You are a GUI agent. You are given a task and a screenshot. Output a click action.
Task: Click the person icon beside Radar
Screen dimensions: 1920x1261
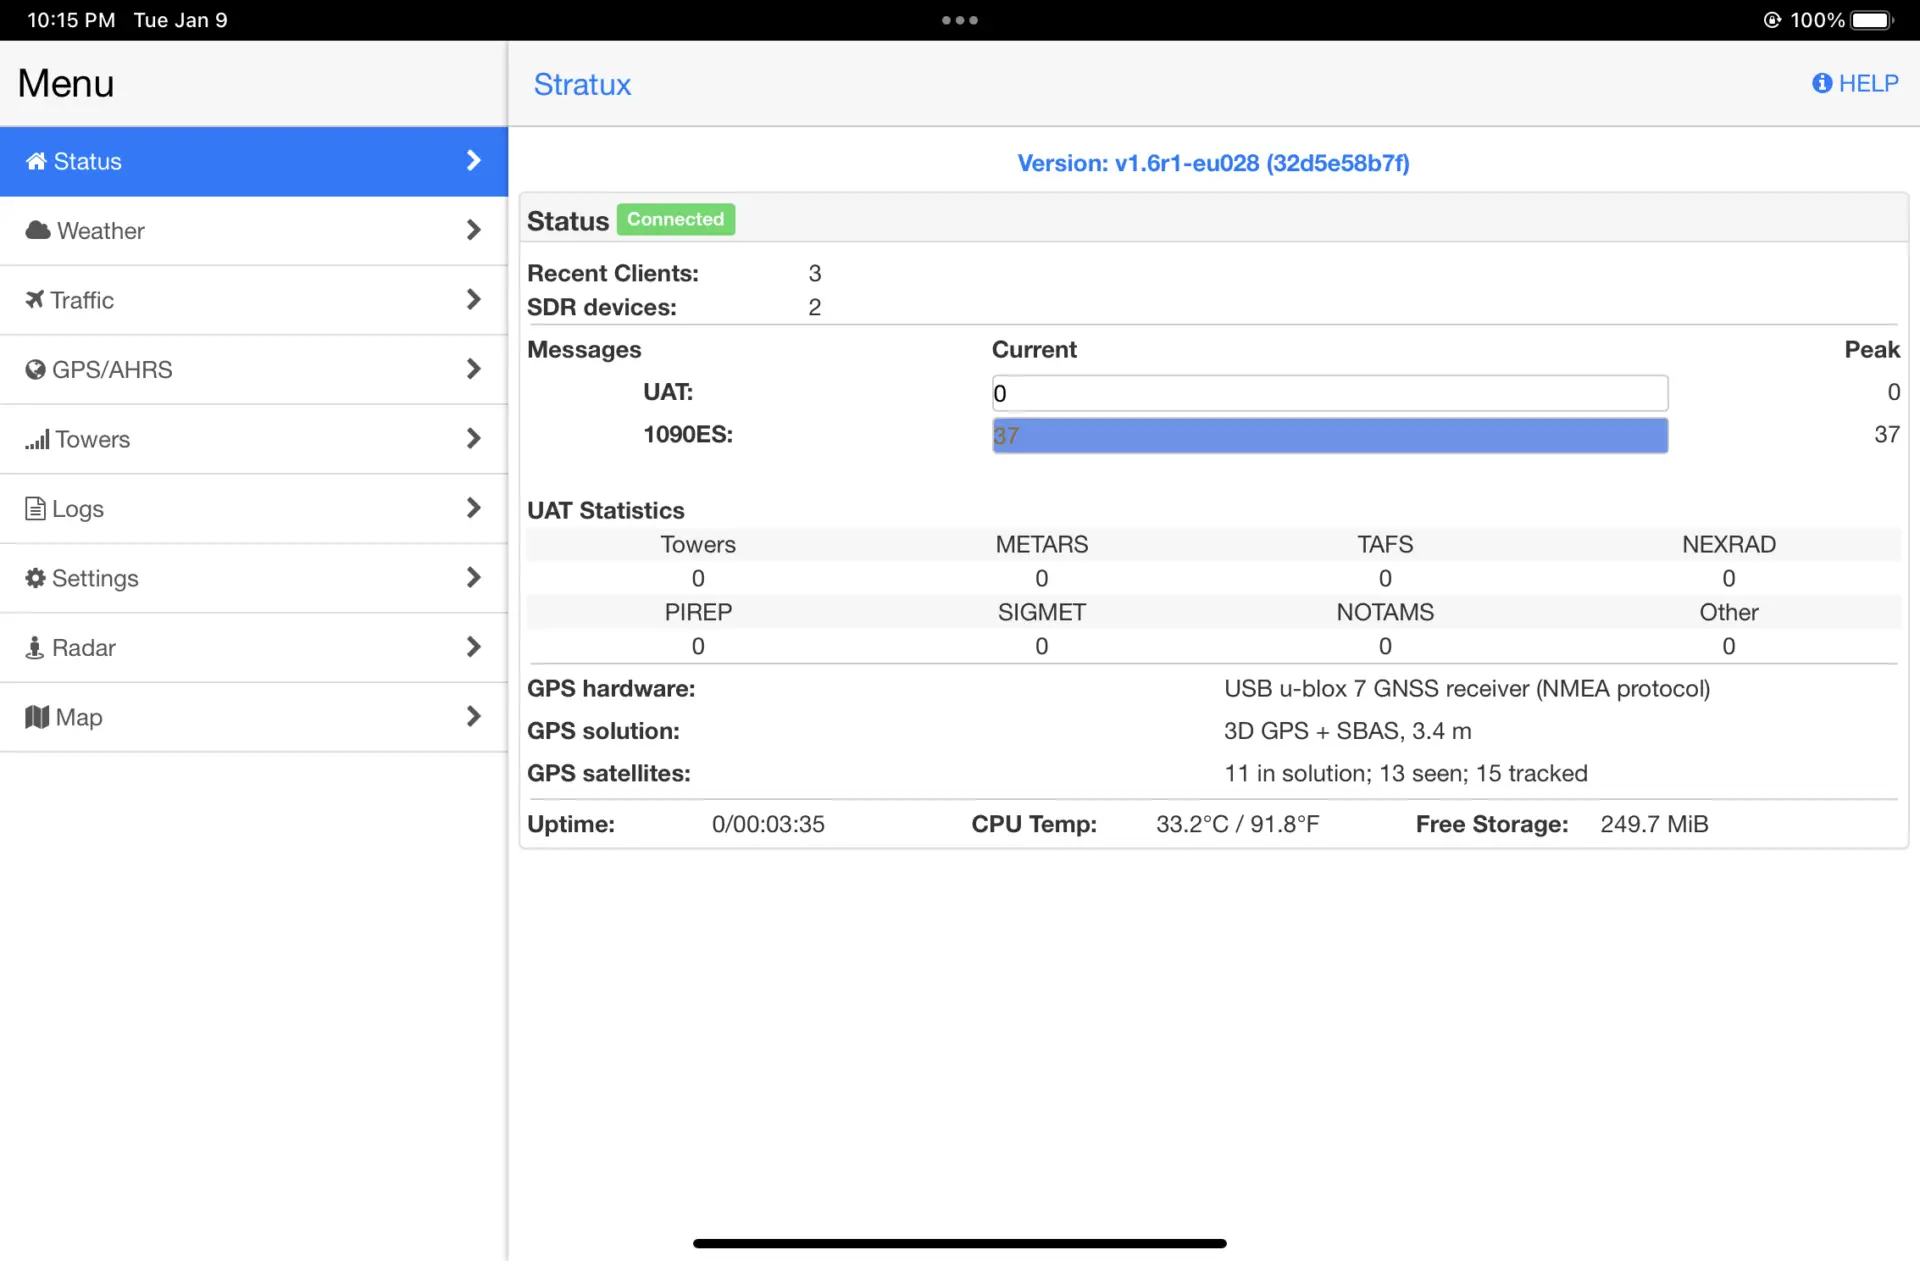[x=34, y=647]
